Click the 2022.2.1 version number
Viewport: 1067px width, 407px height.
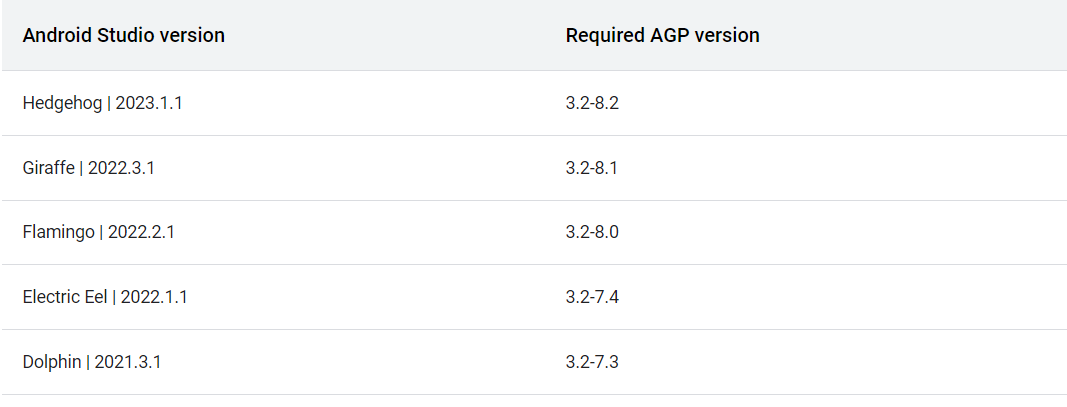(x=142, y=232)
